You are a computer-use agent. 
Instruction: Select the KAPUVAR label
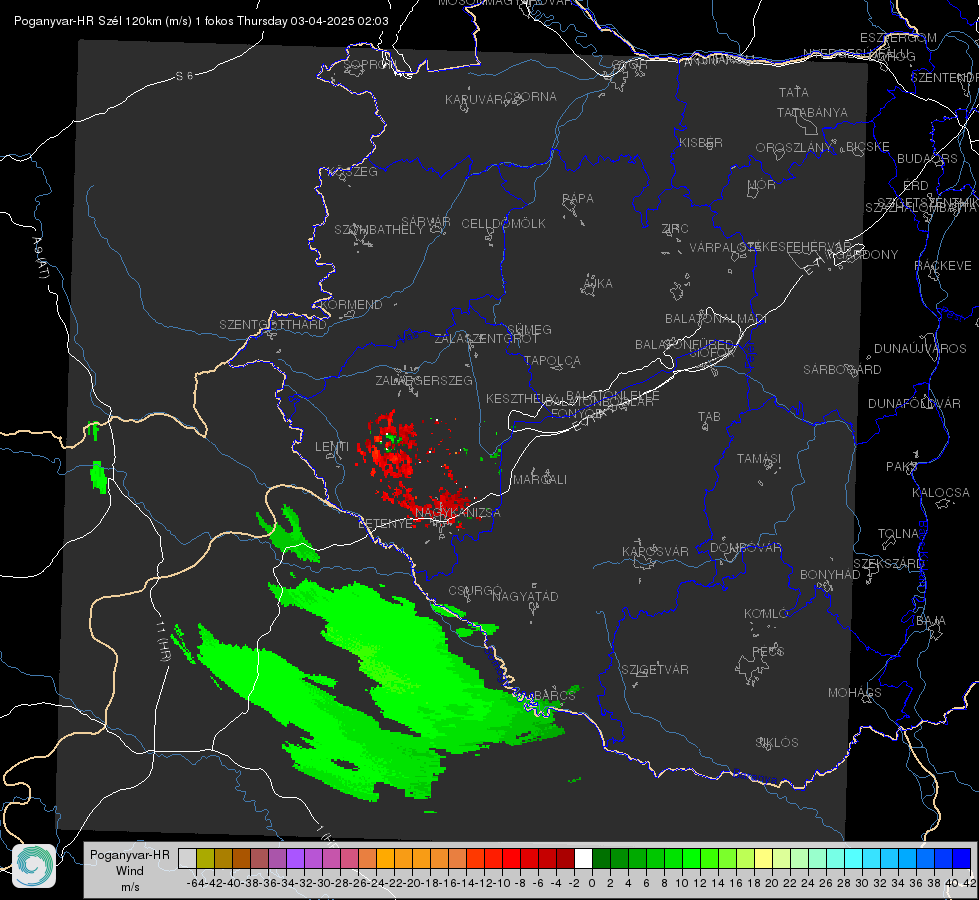pyautogui.click(x=475, y=100)
